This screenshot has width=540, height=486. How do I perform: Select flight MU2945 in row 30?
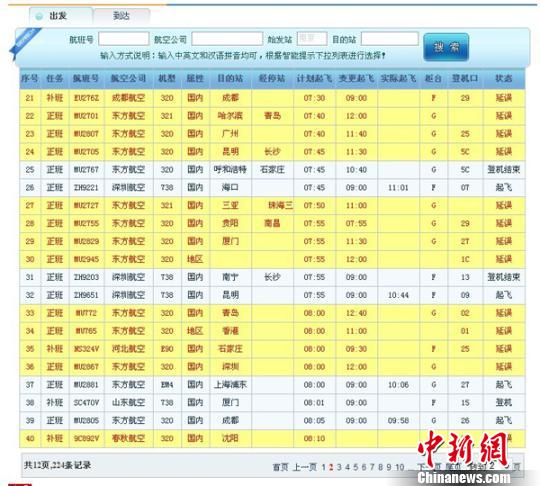(86, 259)
